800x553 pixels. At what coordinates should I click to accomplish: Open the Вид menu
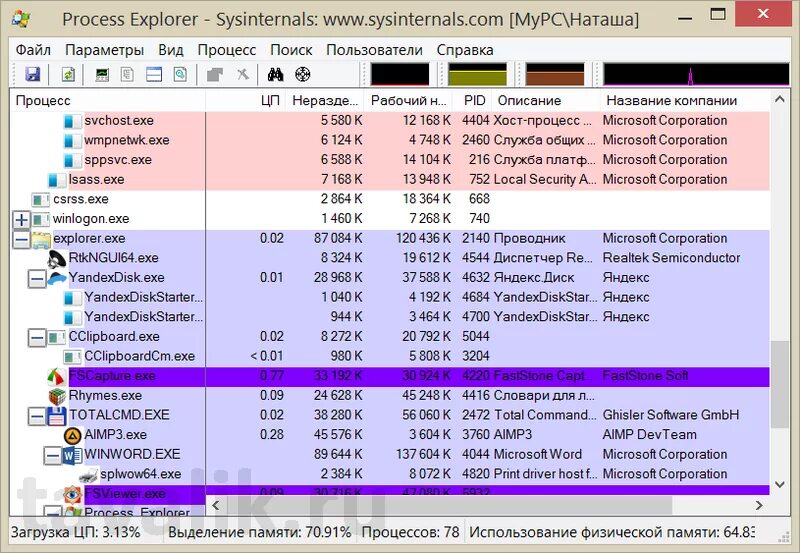pos(170,50)
